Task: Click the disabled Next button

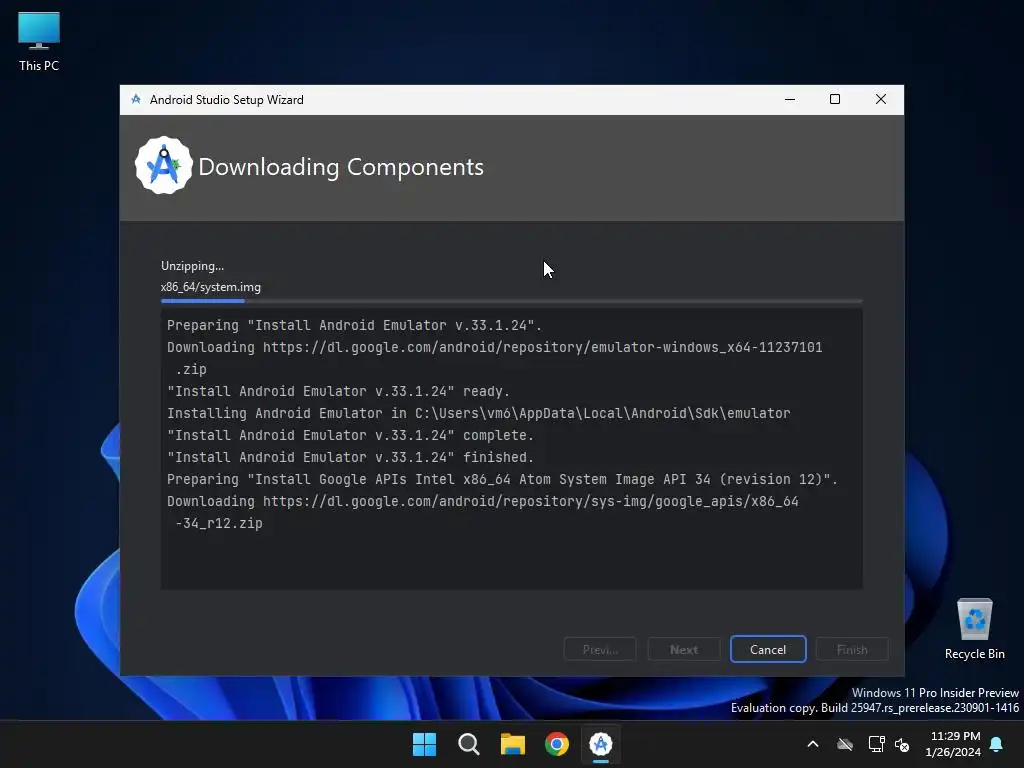Action: (x=684, y=649)
